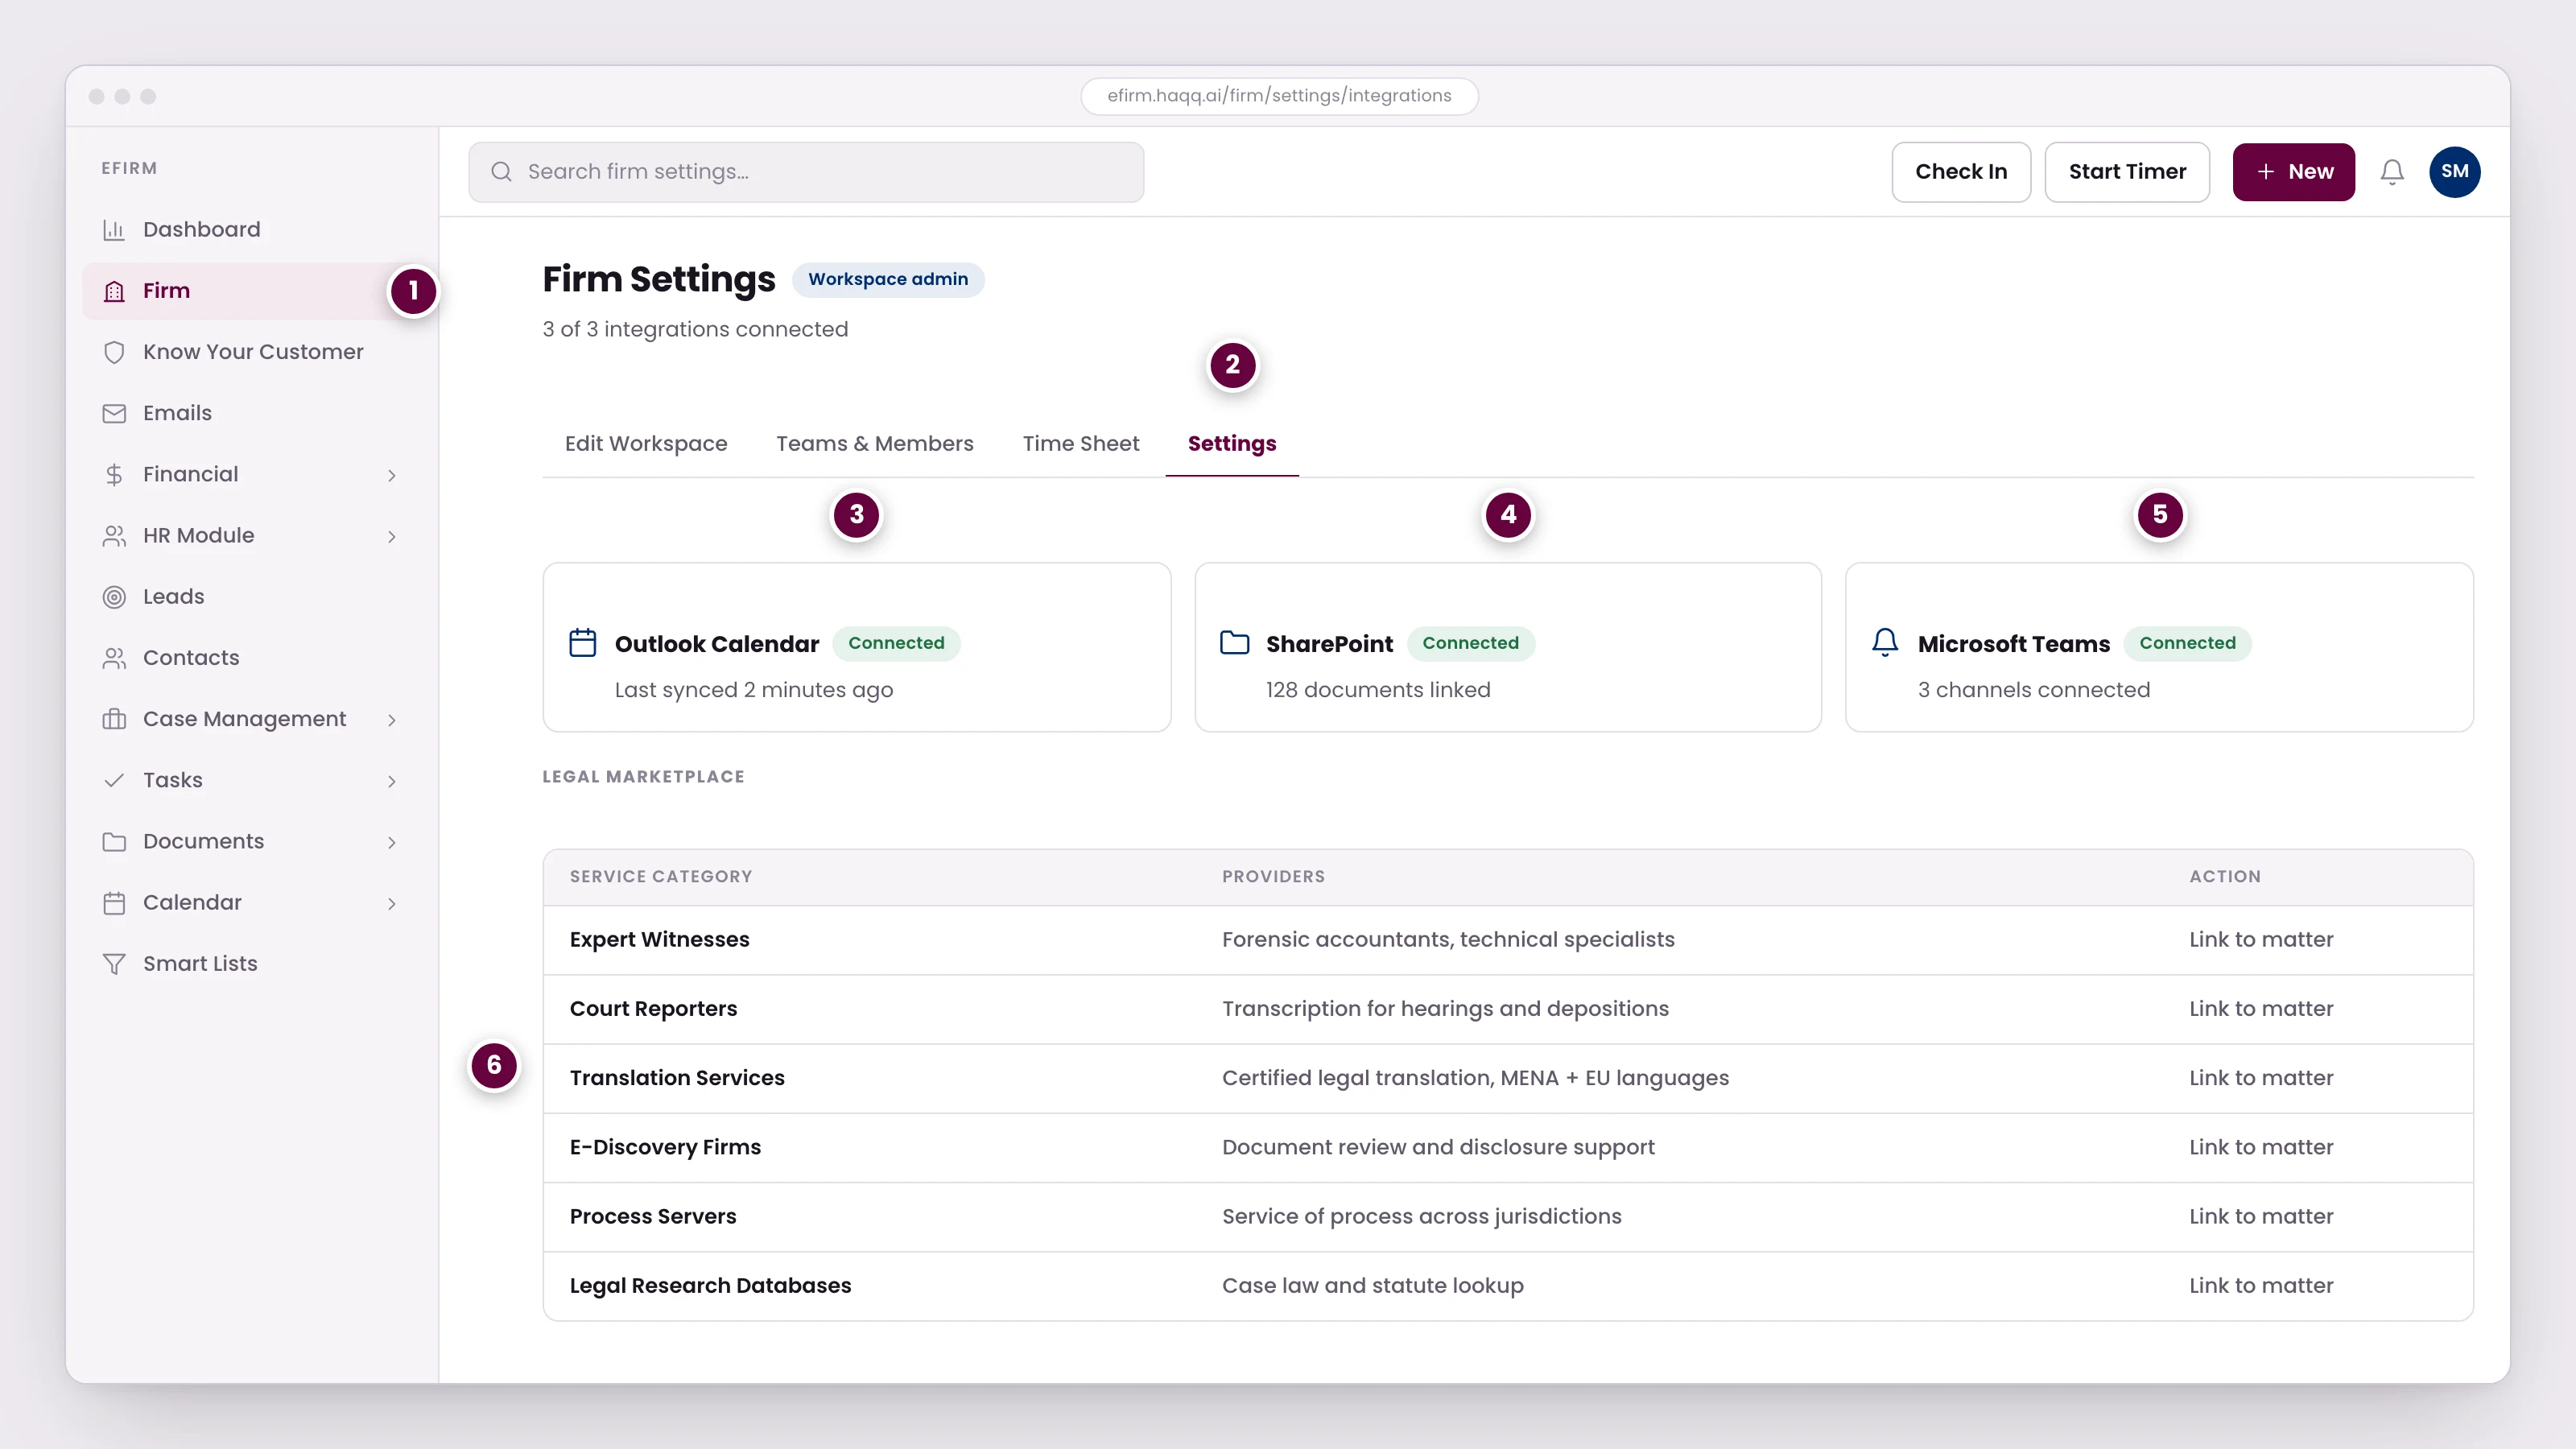
Task: Expand the Tasks chevron
Action: tap(392, 781)
